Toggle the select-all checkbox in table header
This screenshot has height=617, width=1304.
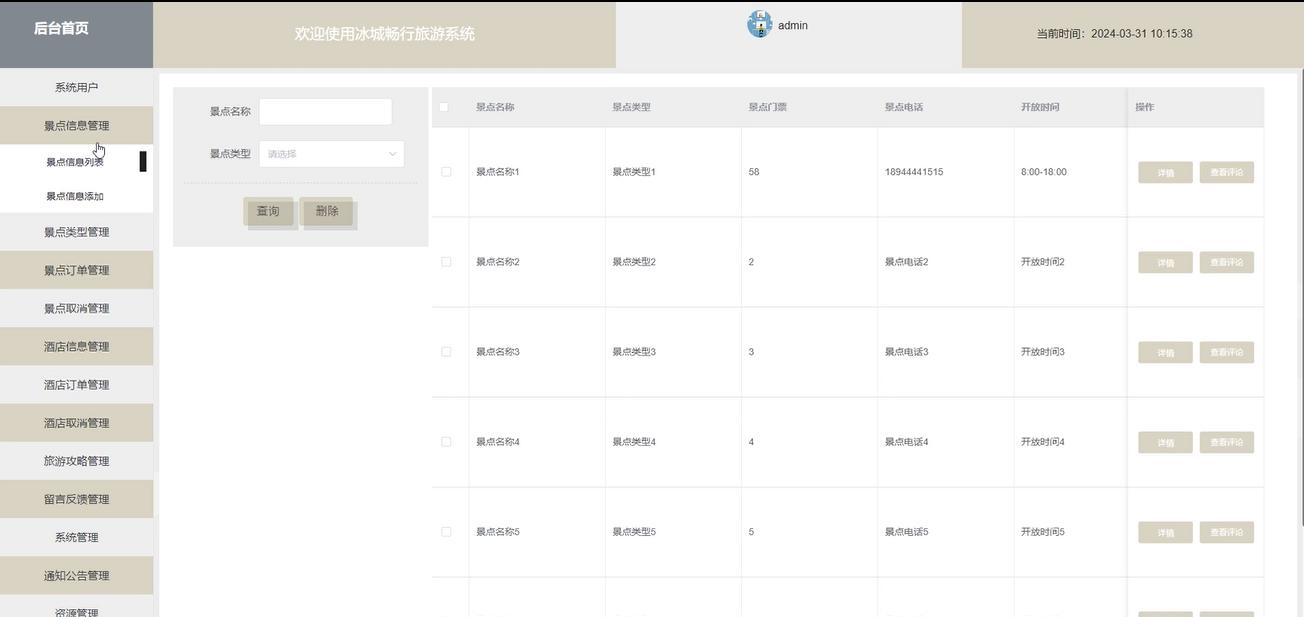click(x=445, y=107)
